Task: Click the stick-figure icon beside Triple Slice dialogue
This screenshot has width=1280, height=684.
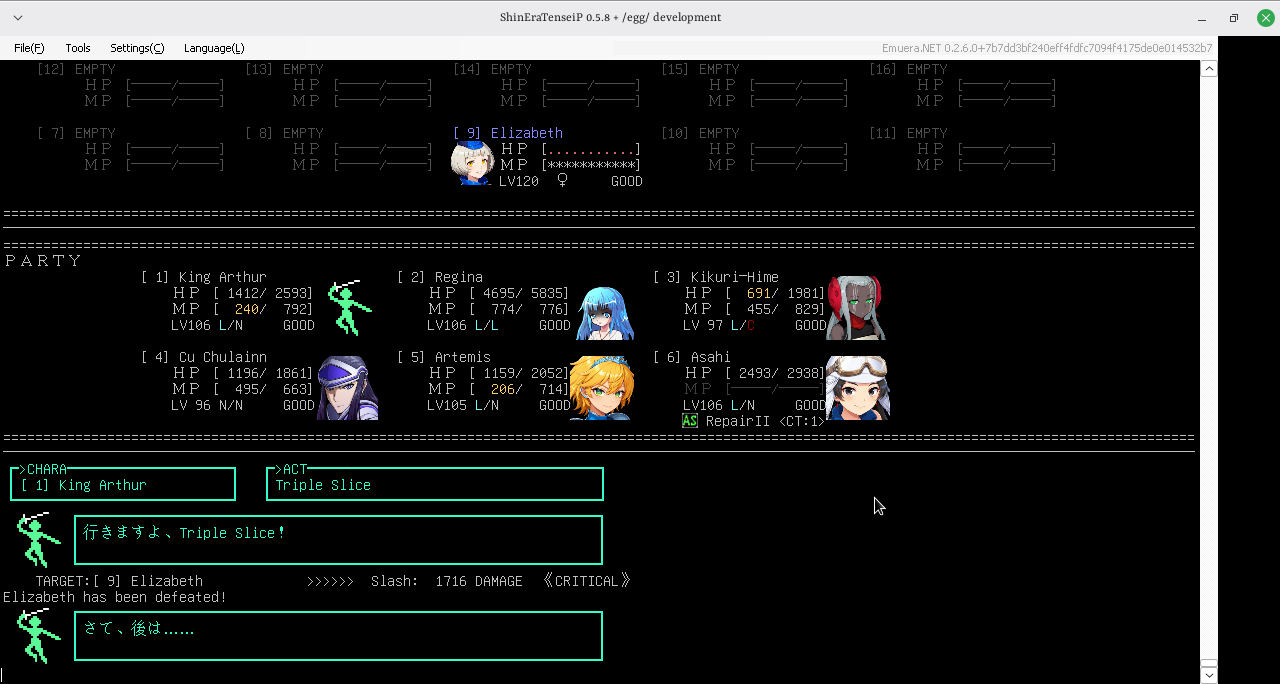Action: pos(38,540)
